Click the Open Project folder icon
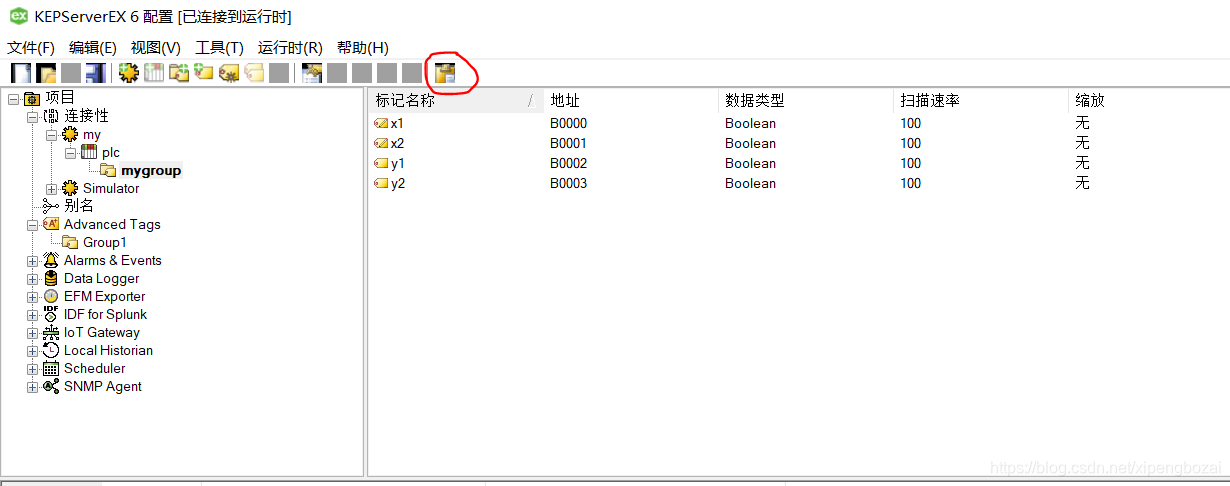The image size is (1230, 486). [x=46, y=73]
